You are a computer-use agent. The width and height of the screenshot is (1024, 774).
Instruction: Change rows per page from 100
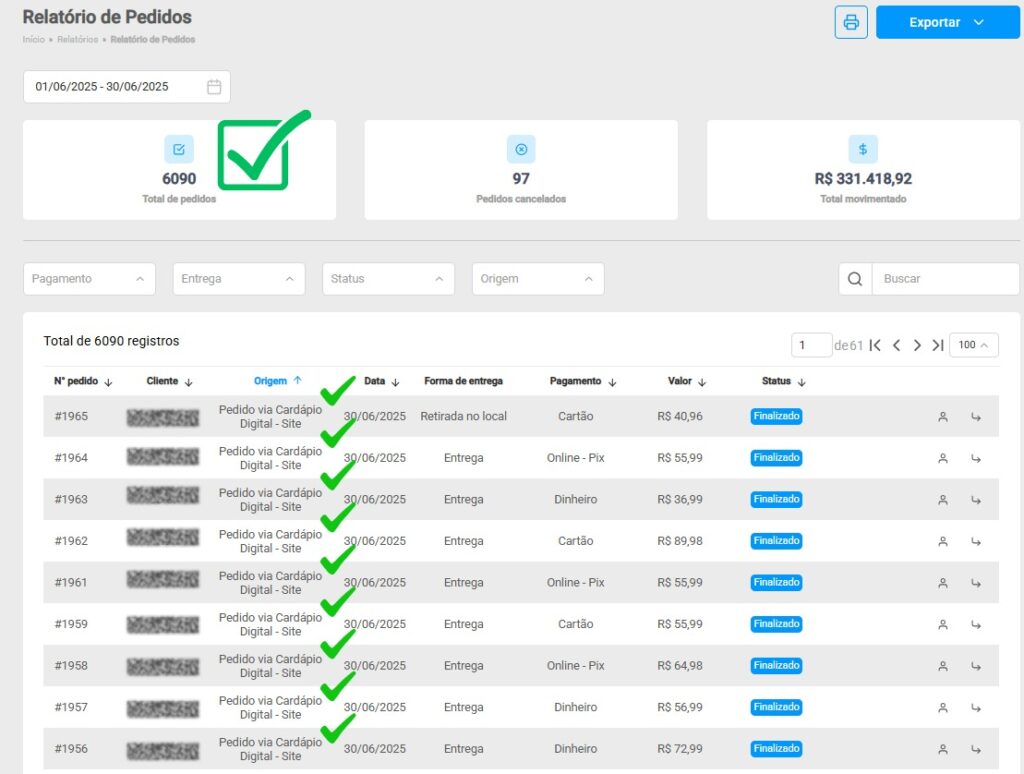(x=973, y=345)
